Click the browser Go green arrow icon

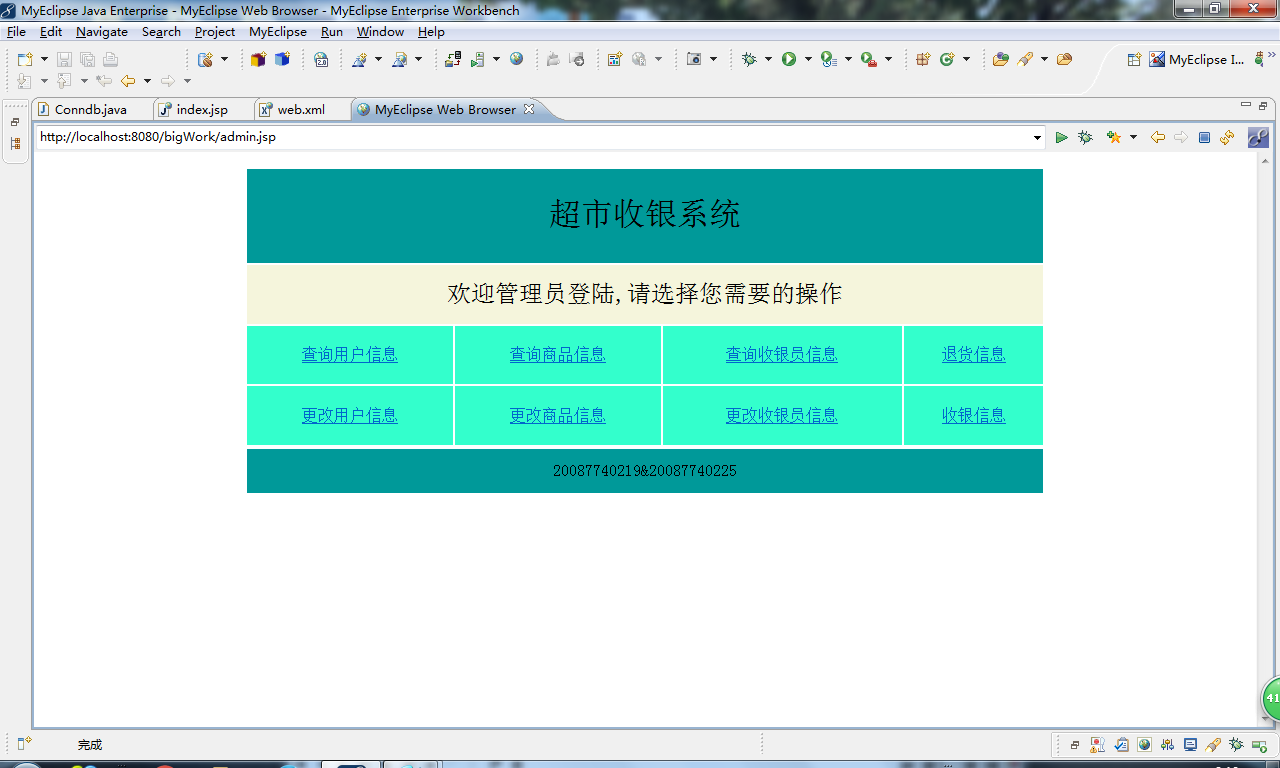(x=1062, y=137)
